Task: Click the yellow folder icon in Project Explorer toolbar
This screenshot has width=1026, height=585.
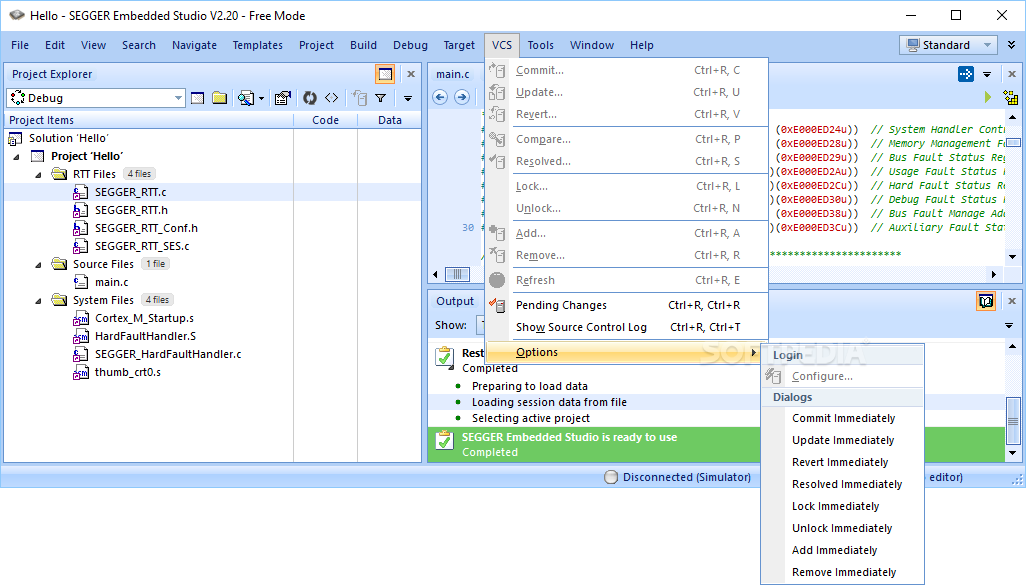Action: click(220, 98)
